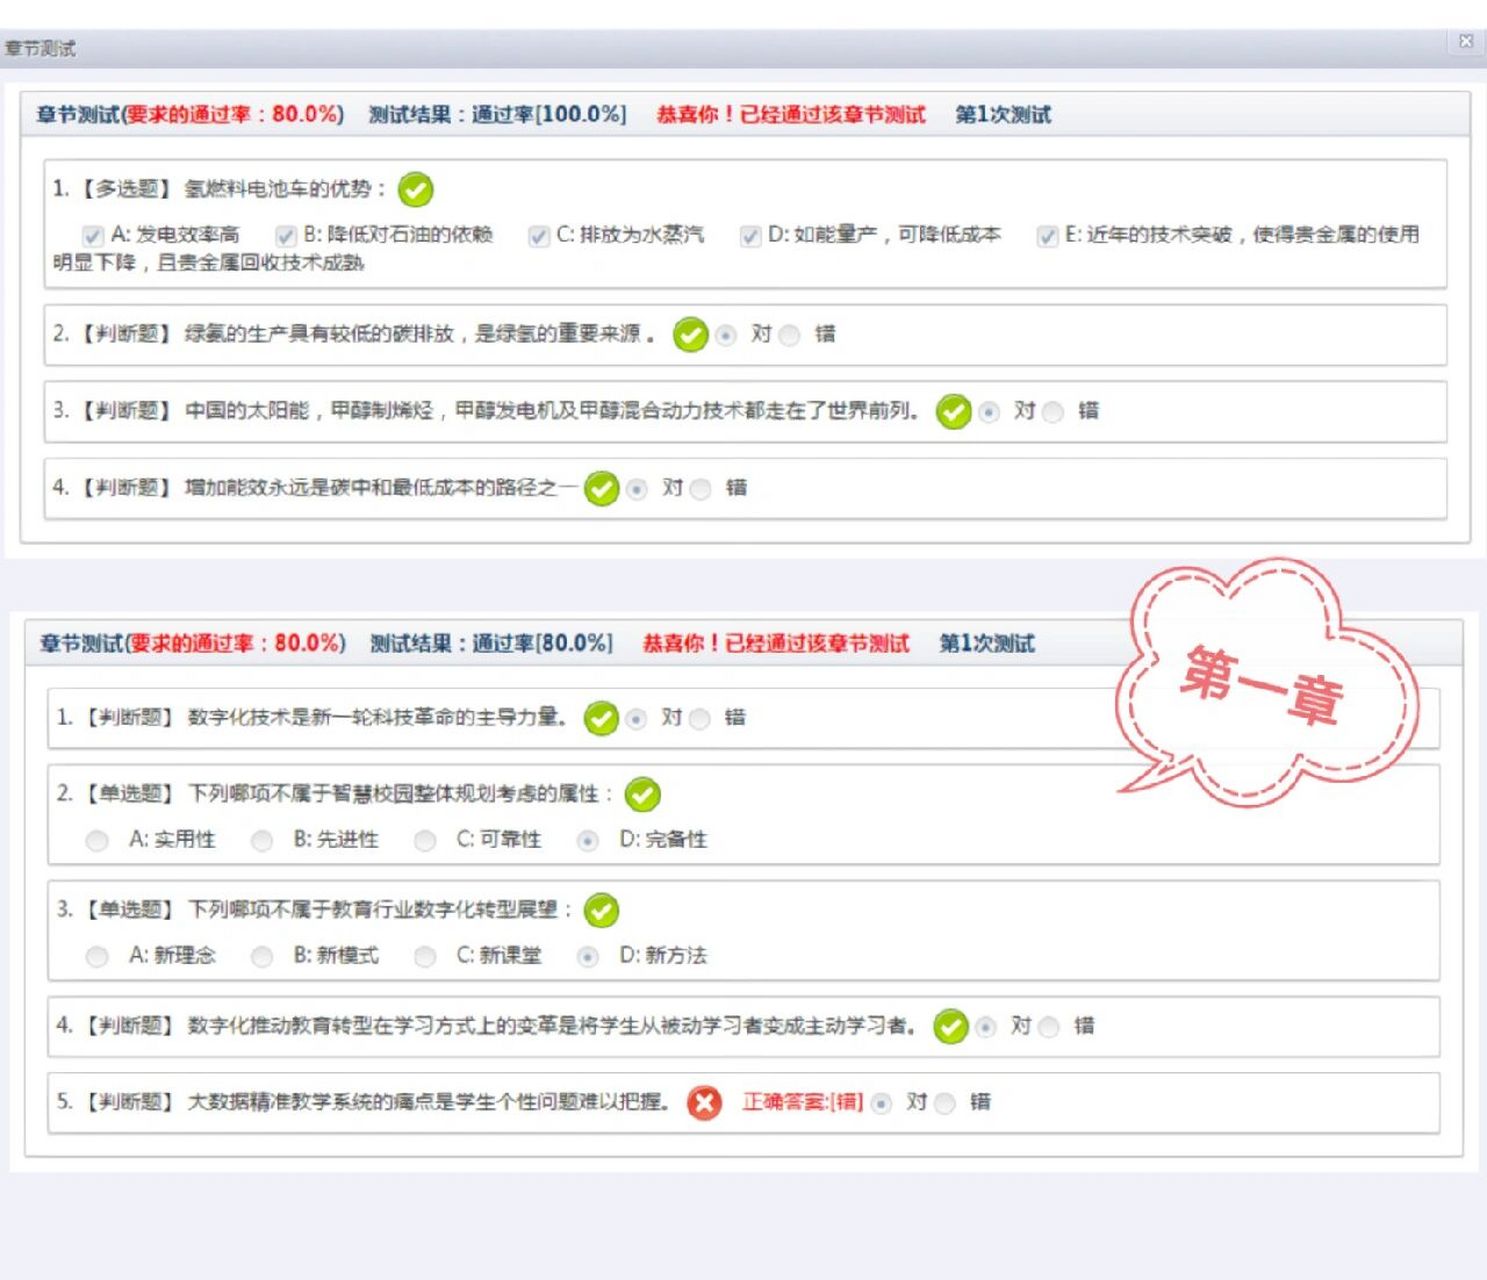Toggle checkbox A: 发电效率高
Image resolution: width=1487 pixels, height=1280 pixels.
[x=93, y=236]
